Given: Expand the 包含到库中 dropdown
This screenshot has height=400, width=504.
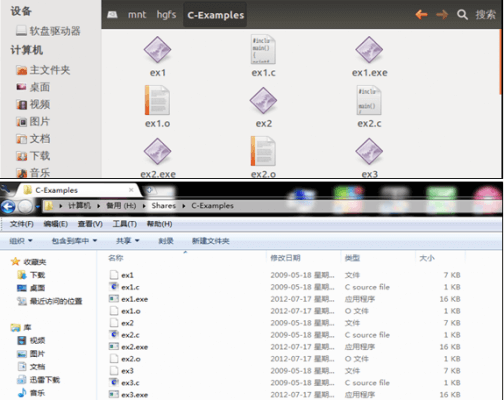Looking at the screenshot, I should pyautogui.click(x=74, y=241).
